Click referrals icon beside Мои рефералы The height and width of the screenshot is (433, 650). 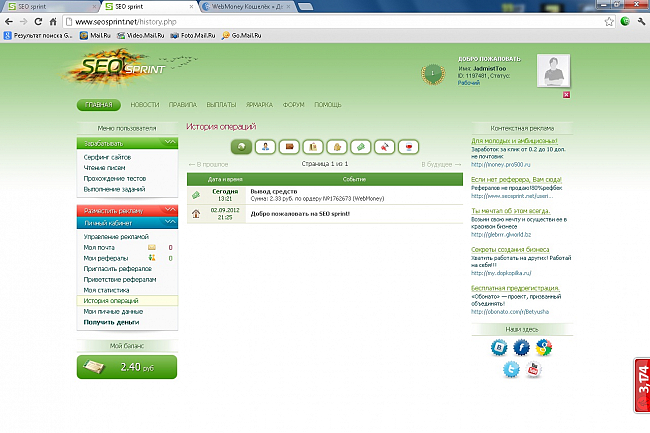click(152, 258)
